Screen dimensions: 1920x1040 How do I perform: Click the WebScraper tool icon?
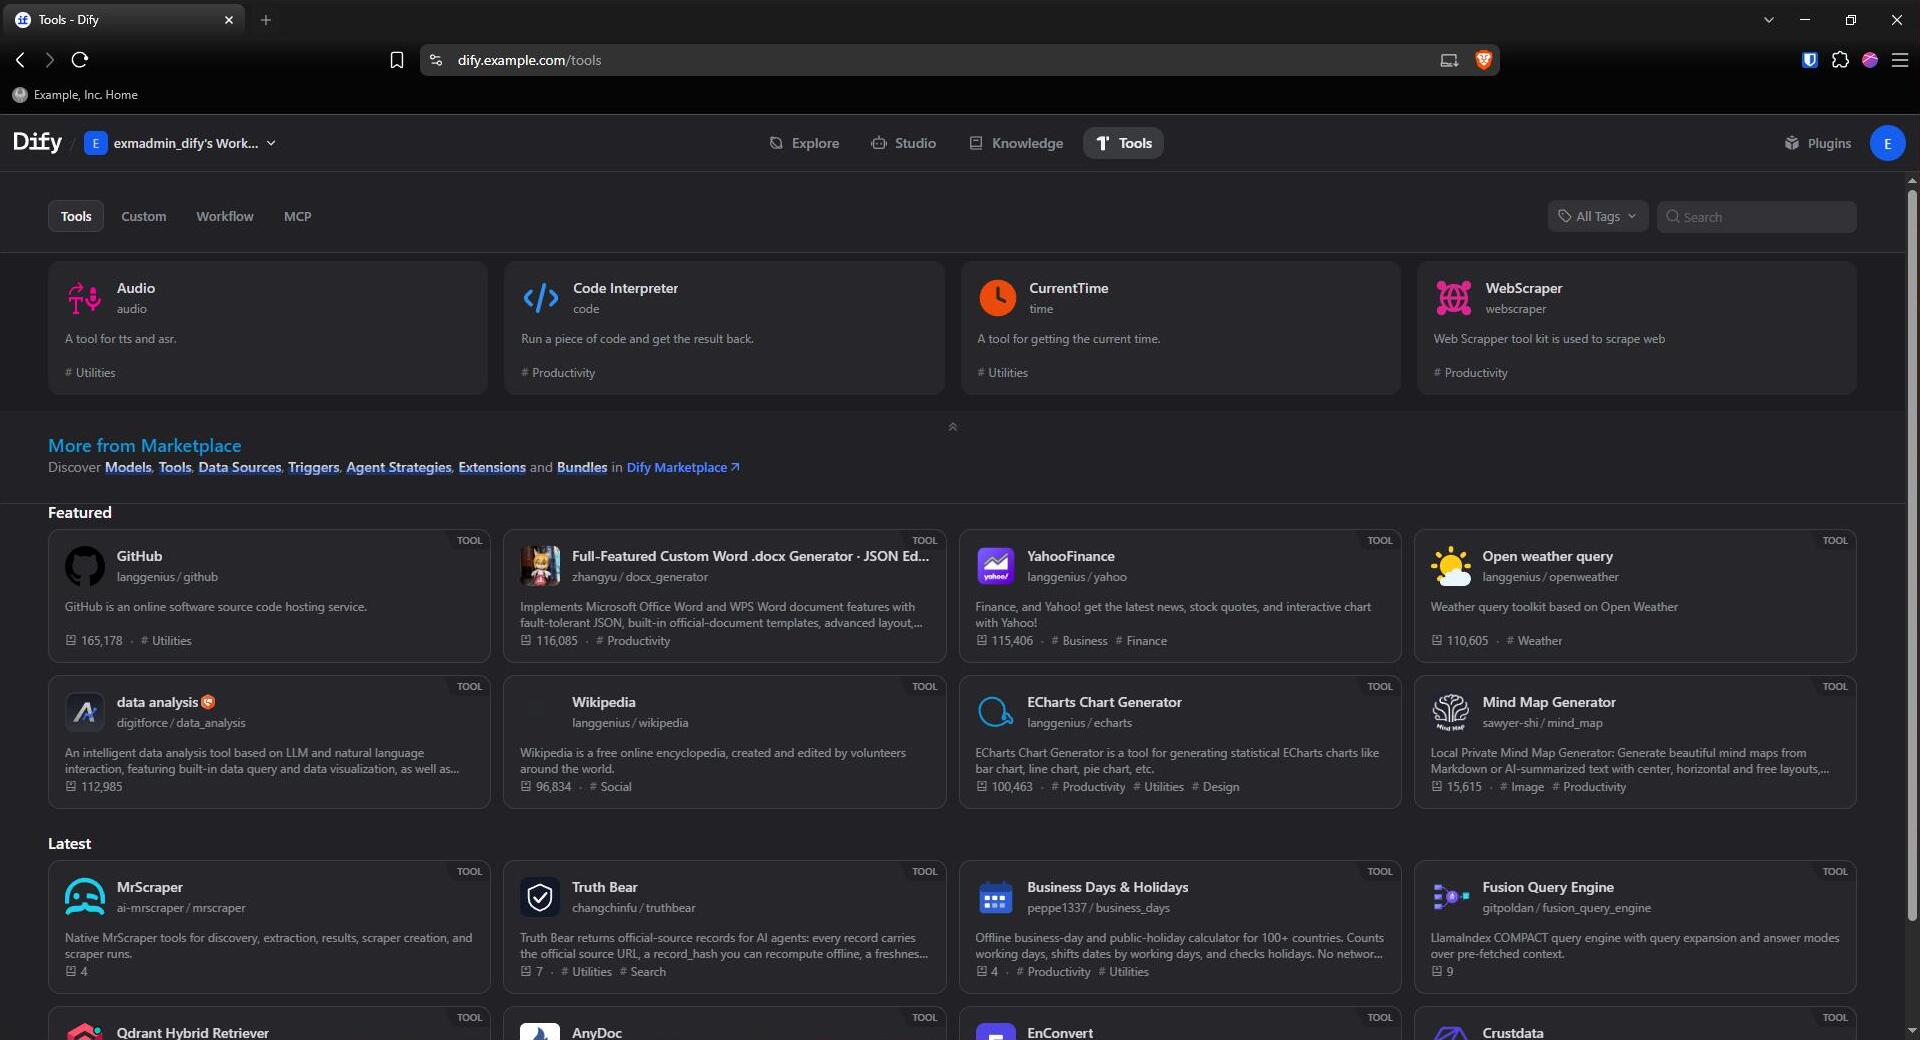coord(1453,298)
